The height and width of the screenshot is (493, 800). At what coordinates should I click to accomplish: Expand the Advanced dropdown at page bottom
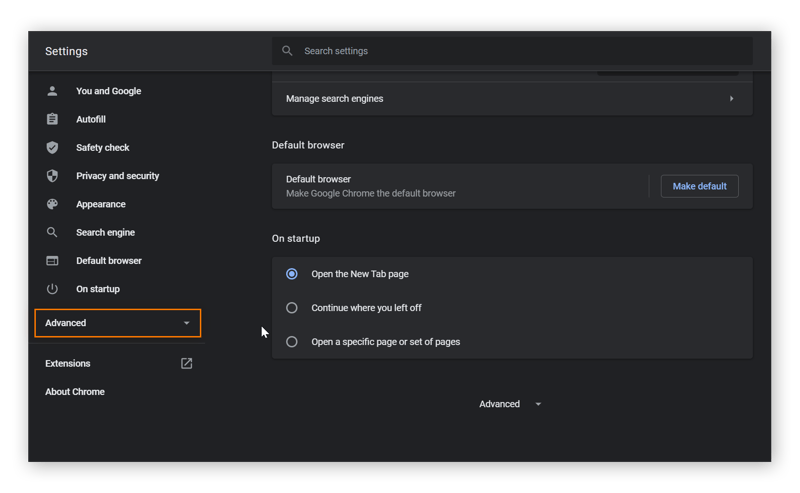[510, 404]
